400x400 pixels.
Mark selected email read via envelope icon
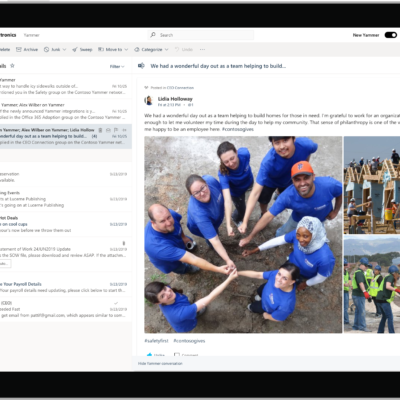point(108,130)
